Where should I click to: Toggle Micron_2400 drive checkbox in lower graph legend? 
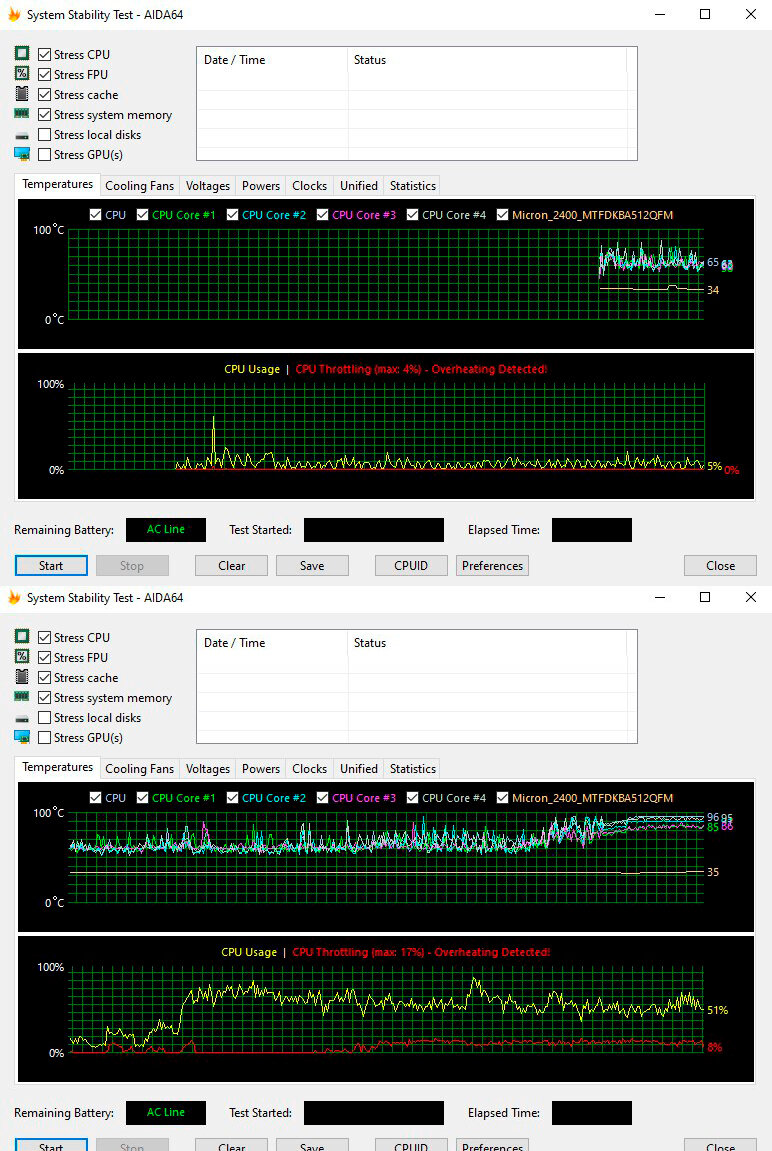click(502, 798)
